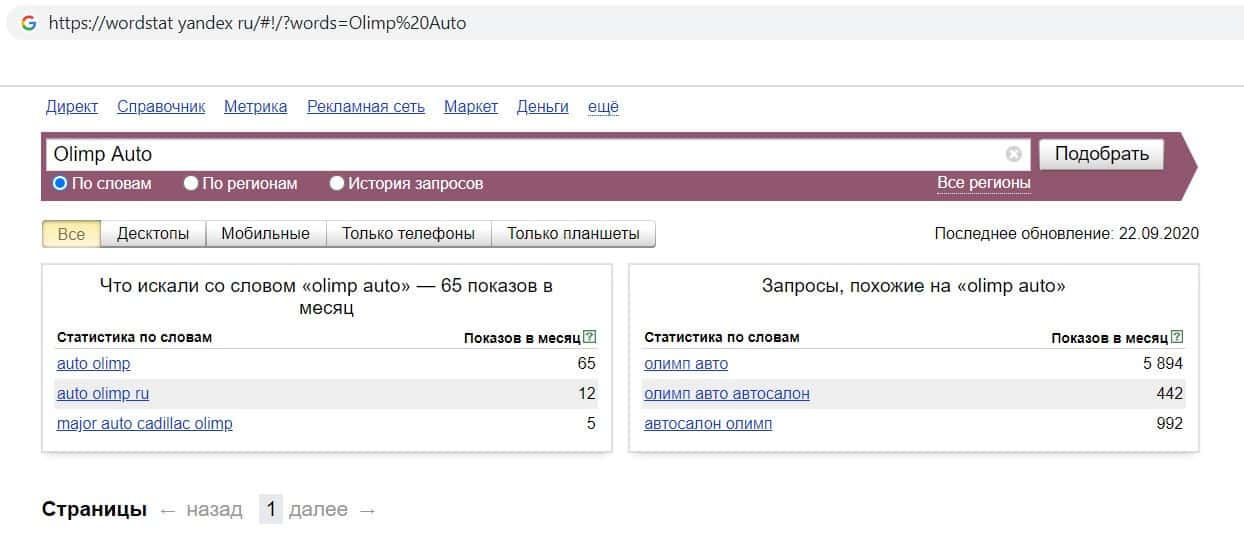1244x551 pixels.
Task: Switch to the 'Мобильные' tab
Action: [x=266, y=234]
